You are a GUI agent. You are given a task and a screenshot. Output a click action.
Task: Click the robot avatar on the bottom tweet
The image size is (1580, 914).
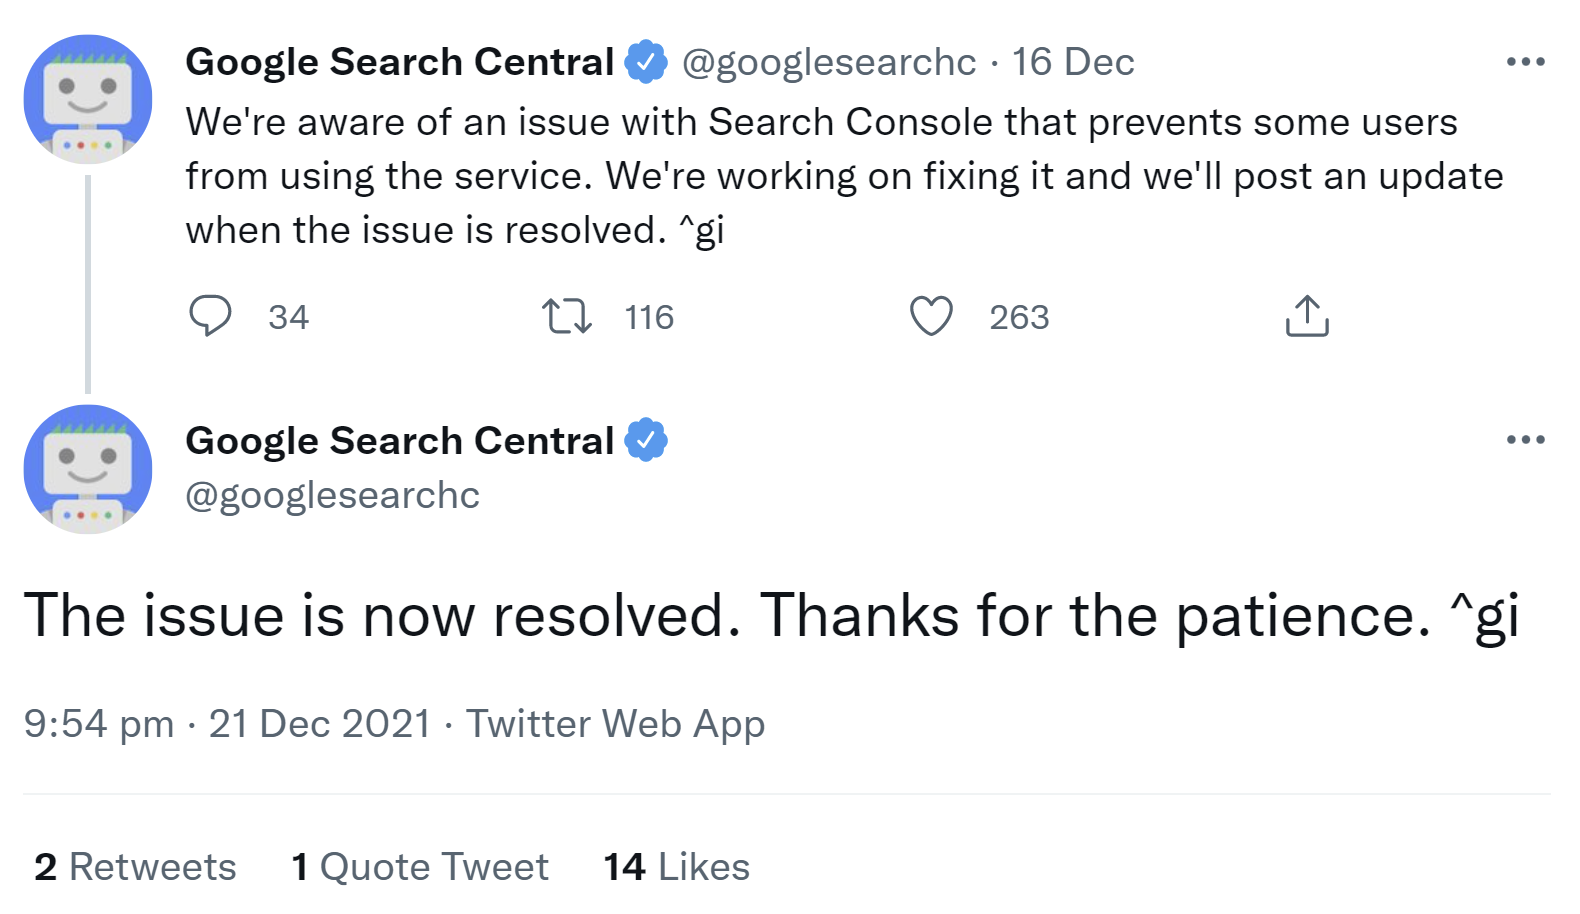88,468
